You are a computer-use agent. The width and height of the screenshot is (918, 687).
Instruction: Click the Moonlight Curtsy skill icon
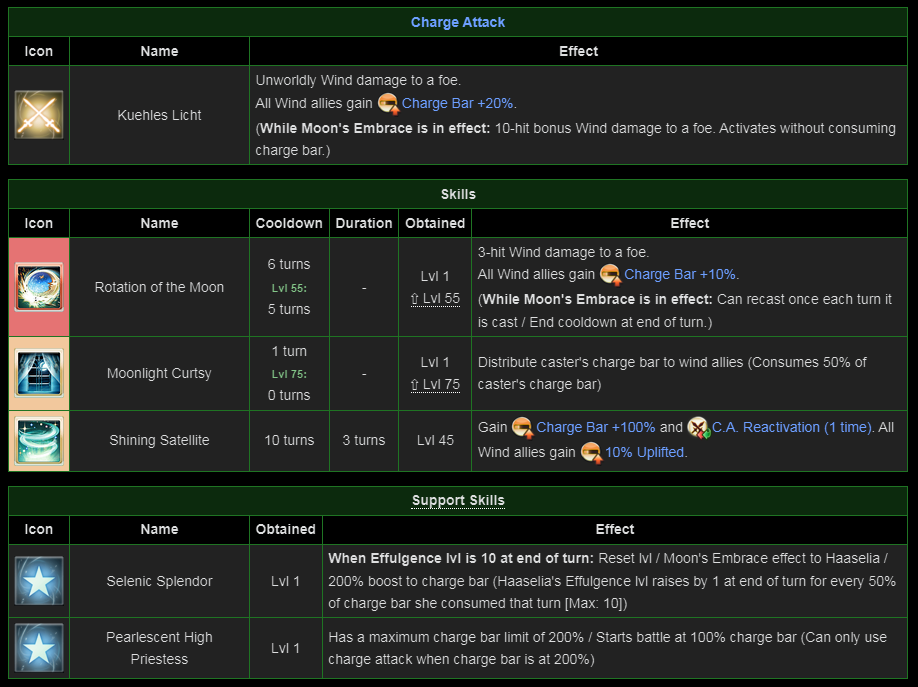tap(39, 374)
